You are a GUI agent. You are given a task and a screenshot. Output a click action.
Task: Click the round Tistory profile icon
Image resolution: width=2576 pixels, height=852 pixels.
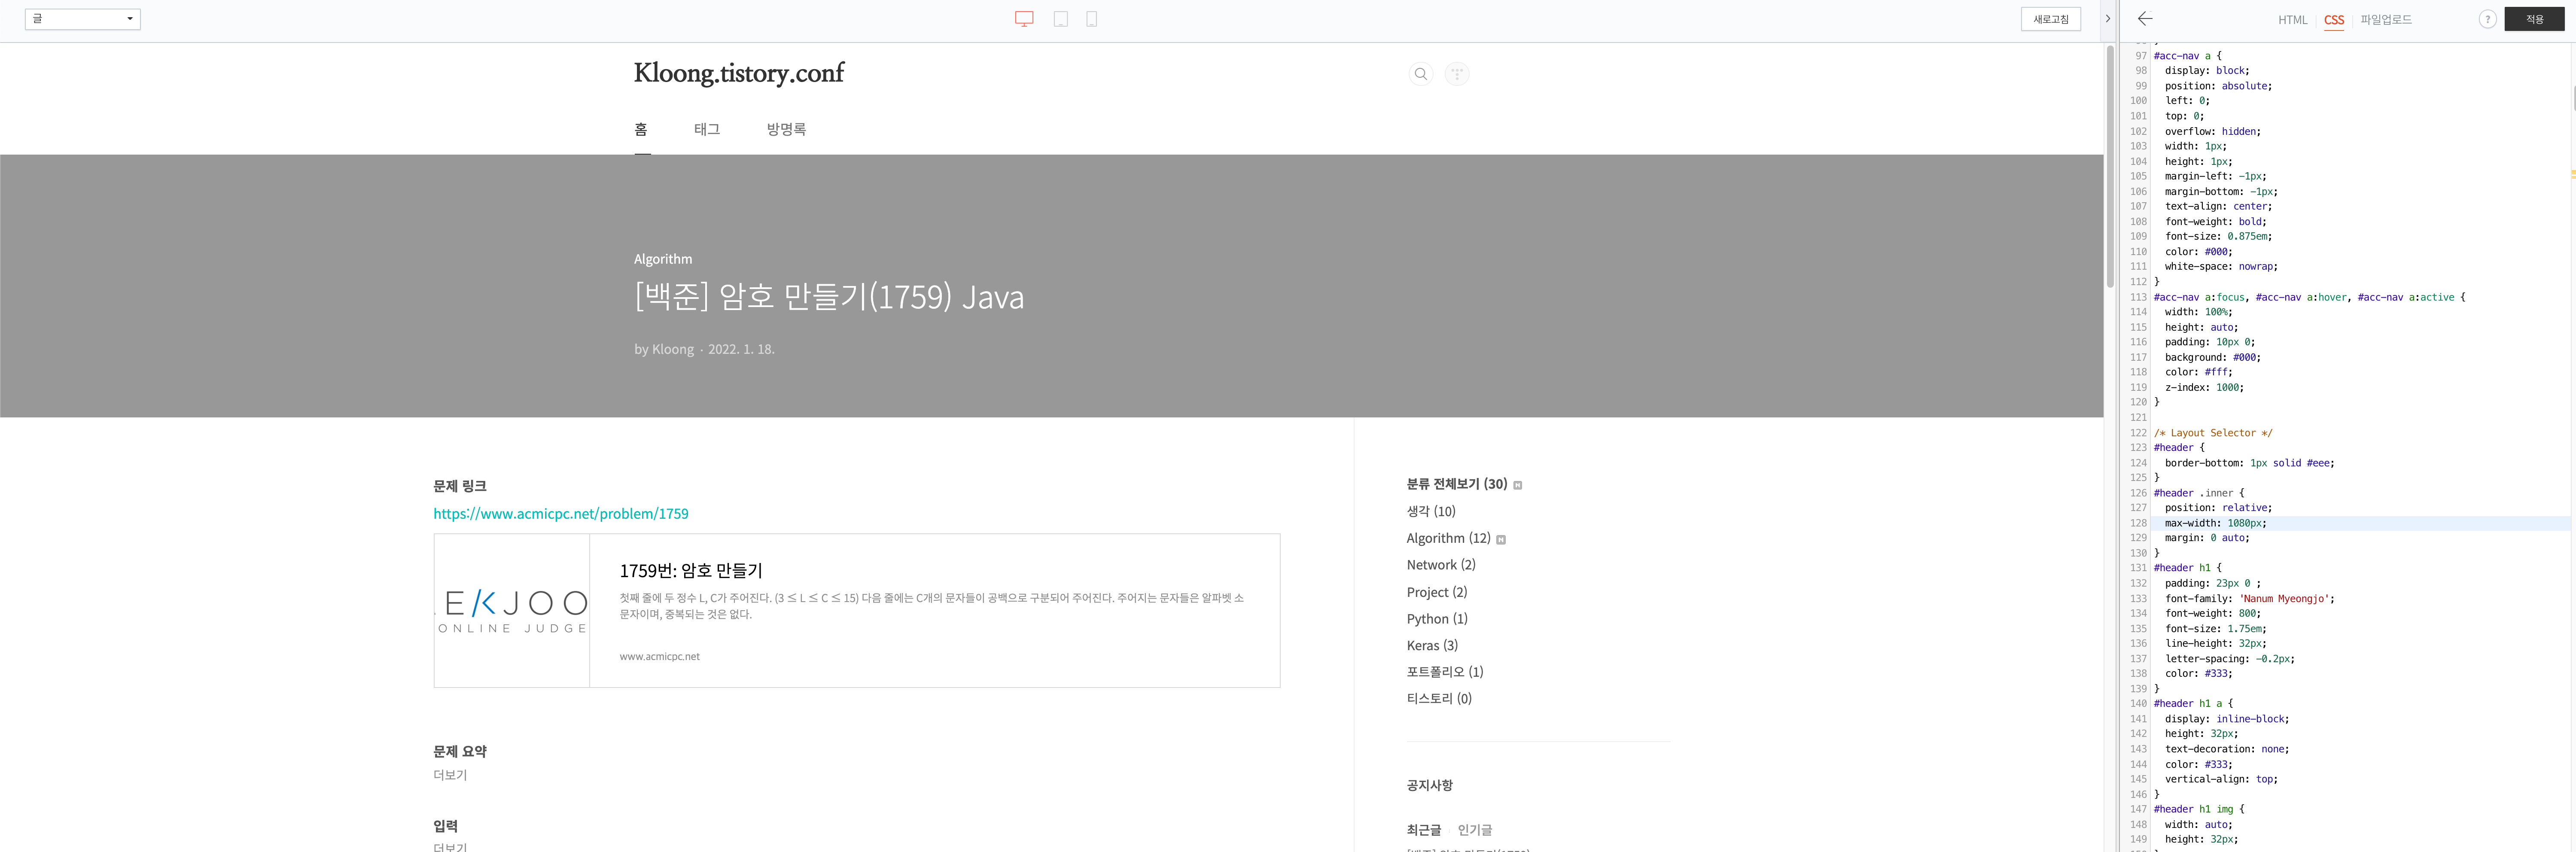point(1457,74)
